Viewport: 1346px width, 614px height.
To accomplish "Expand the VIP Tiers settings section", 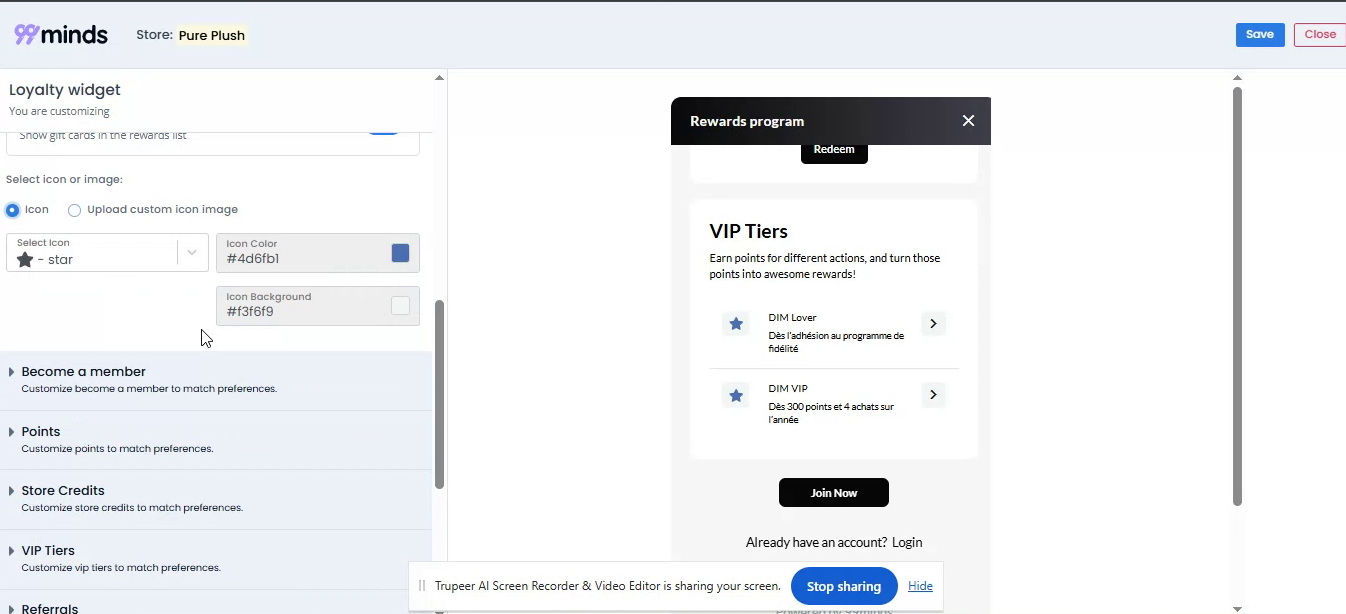I will [x=216, y=559].
